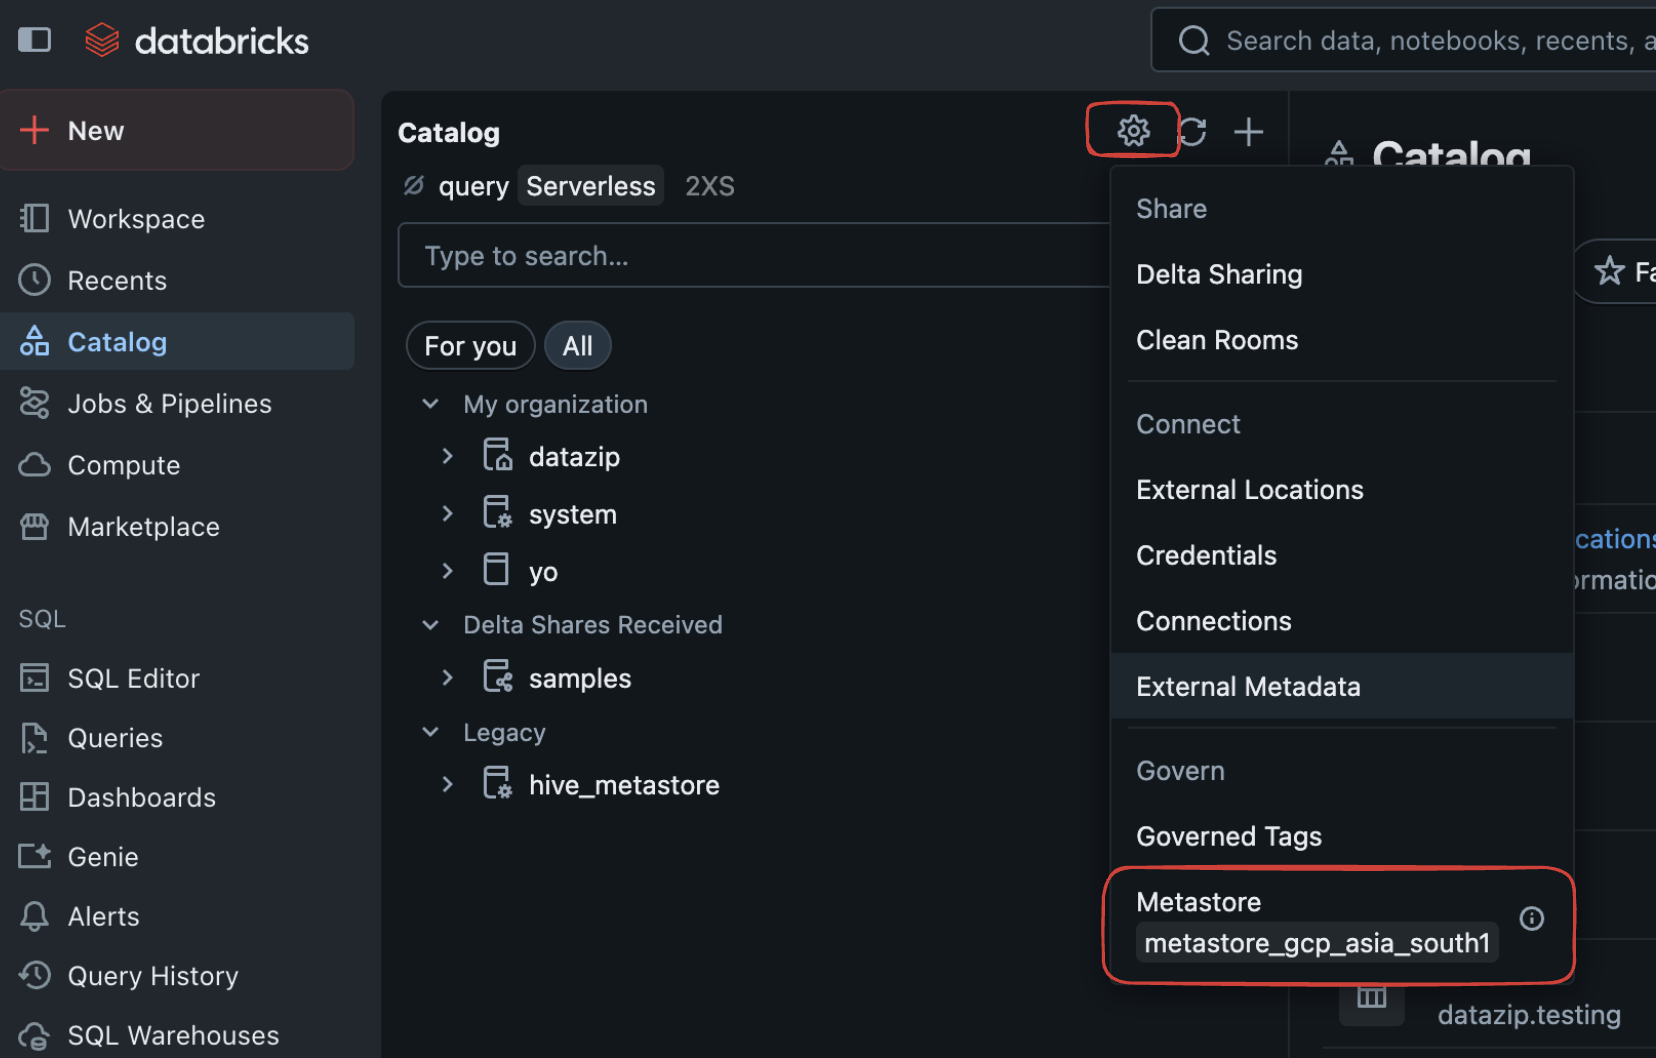1656x1058 pixels.
Task: Choose Delta Sharing in the settings menu
Action: [1218, 274]
